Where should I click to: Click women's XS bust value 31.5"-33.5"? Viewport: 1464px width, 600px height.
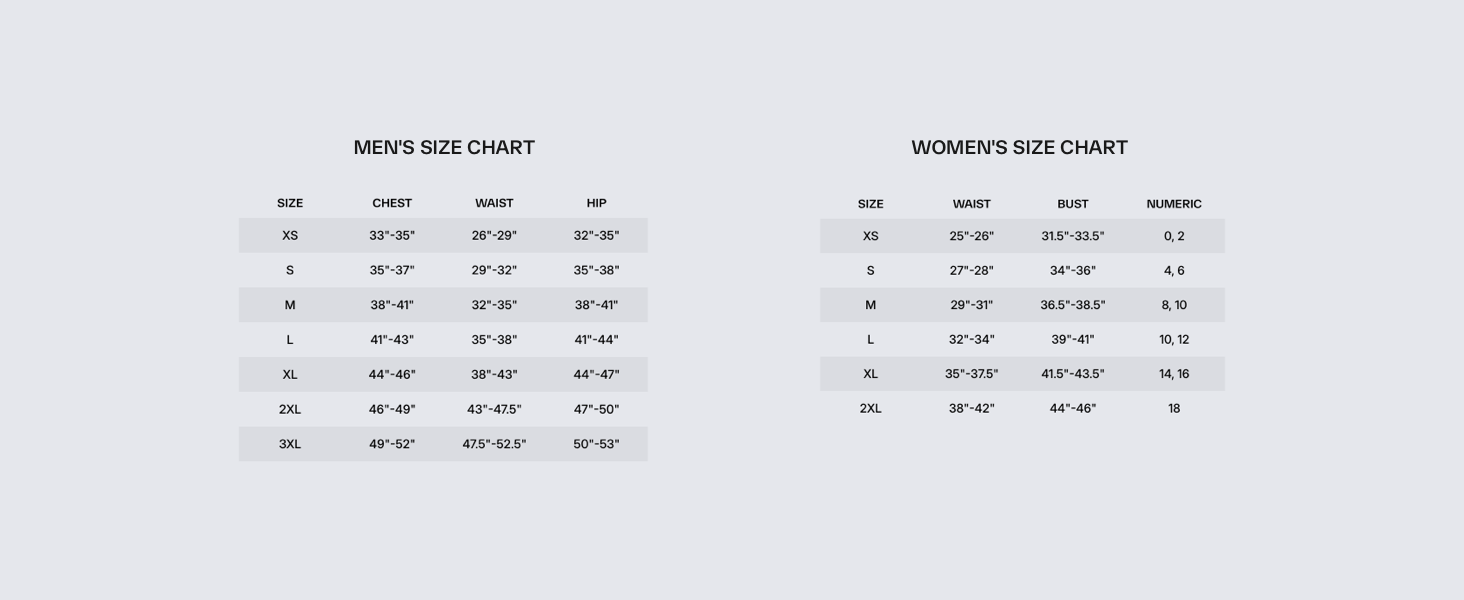1073,236
